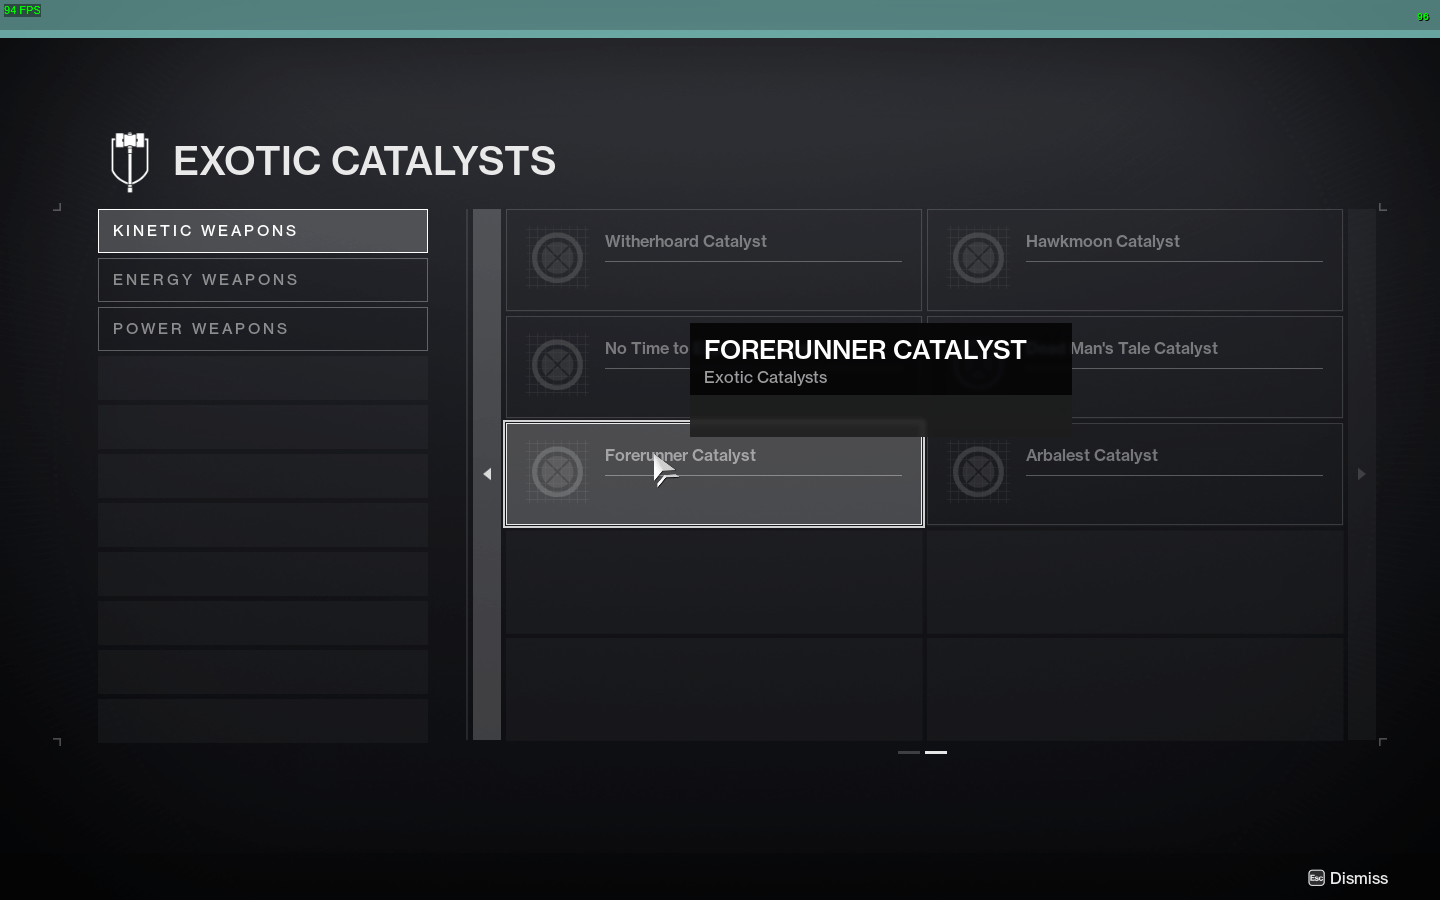Screen dimensions: 1440x900
Task: Click the Forerunner Catalyst tooltip title
Action: click(865, 350)
